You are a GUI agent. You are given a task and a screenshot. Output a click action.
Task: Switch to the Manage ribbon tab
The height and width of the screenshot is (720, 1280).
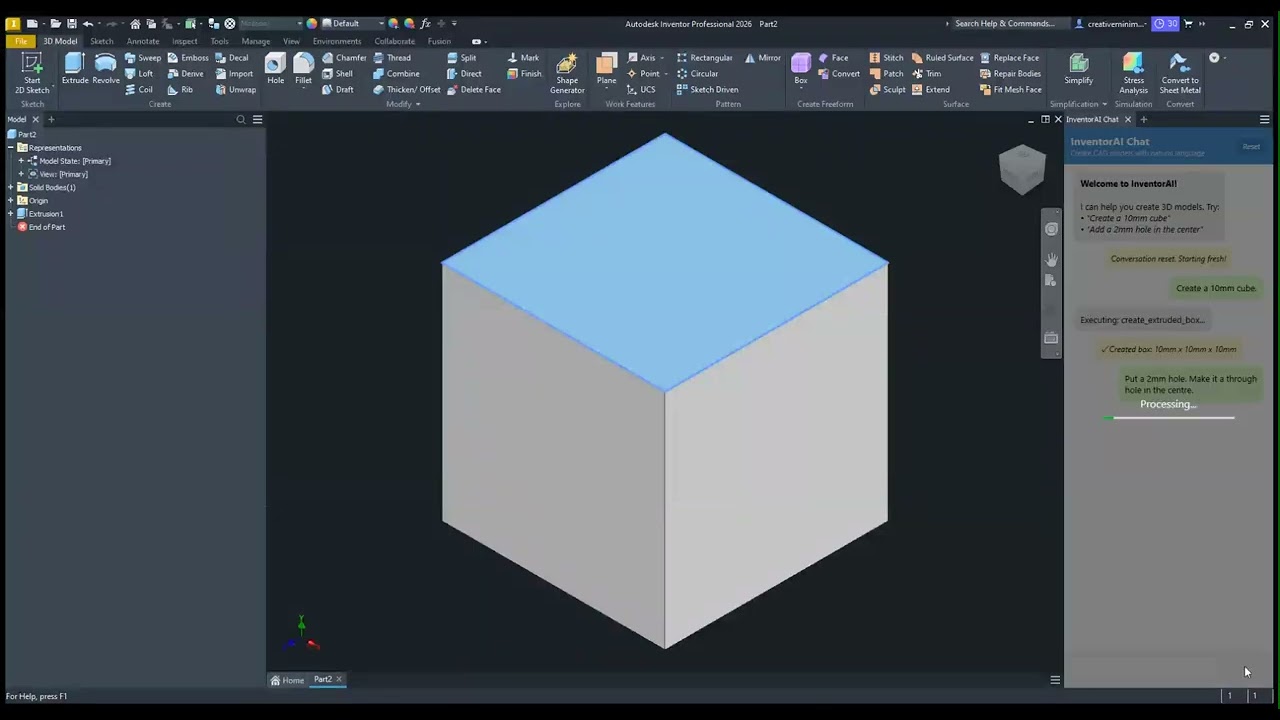255,42
